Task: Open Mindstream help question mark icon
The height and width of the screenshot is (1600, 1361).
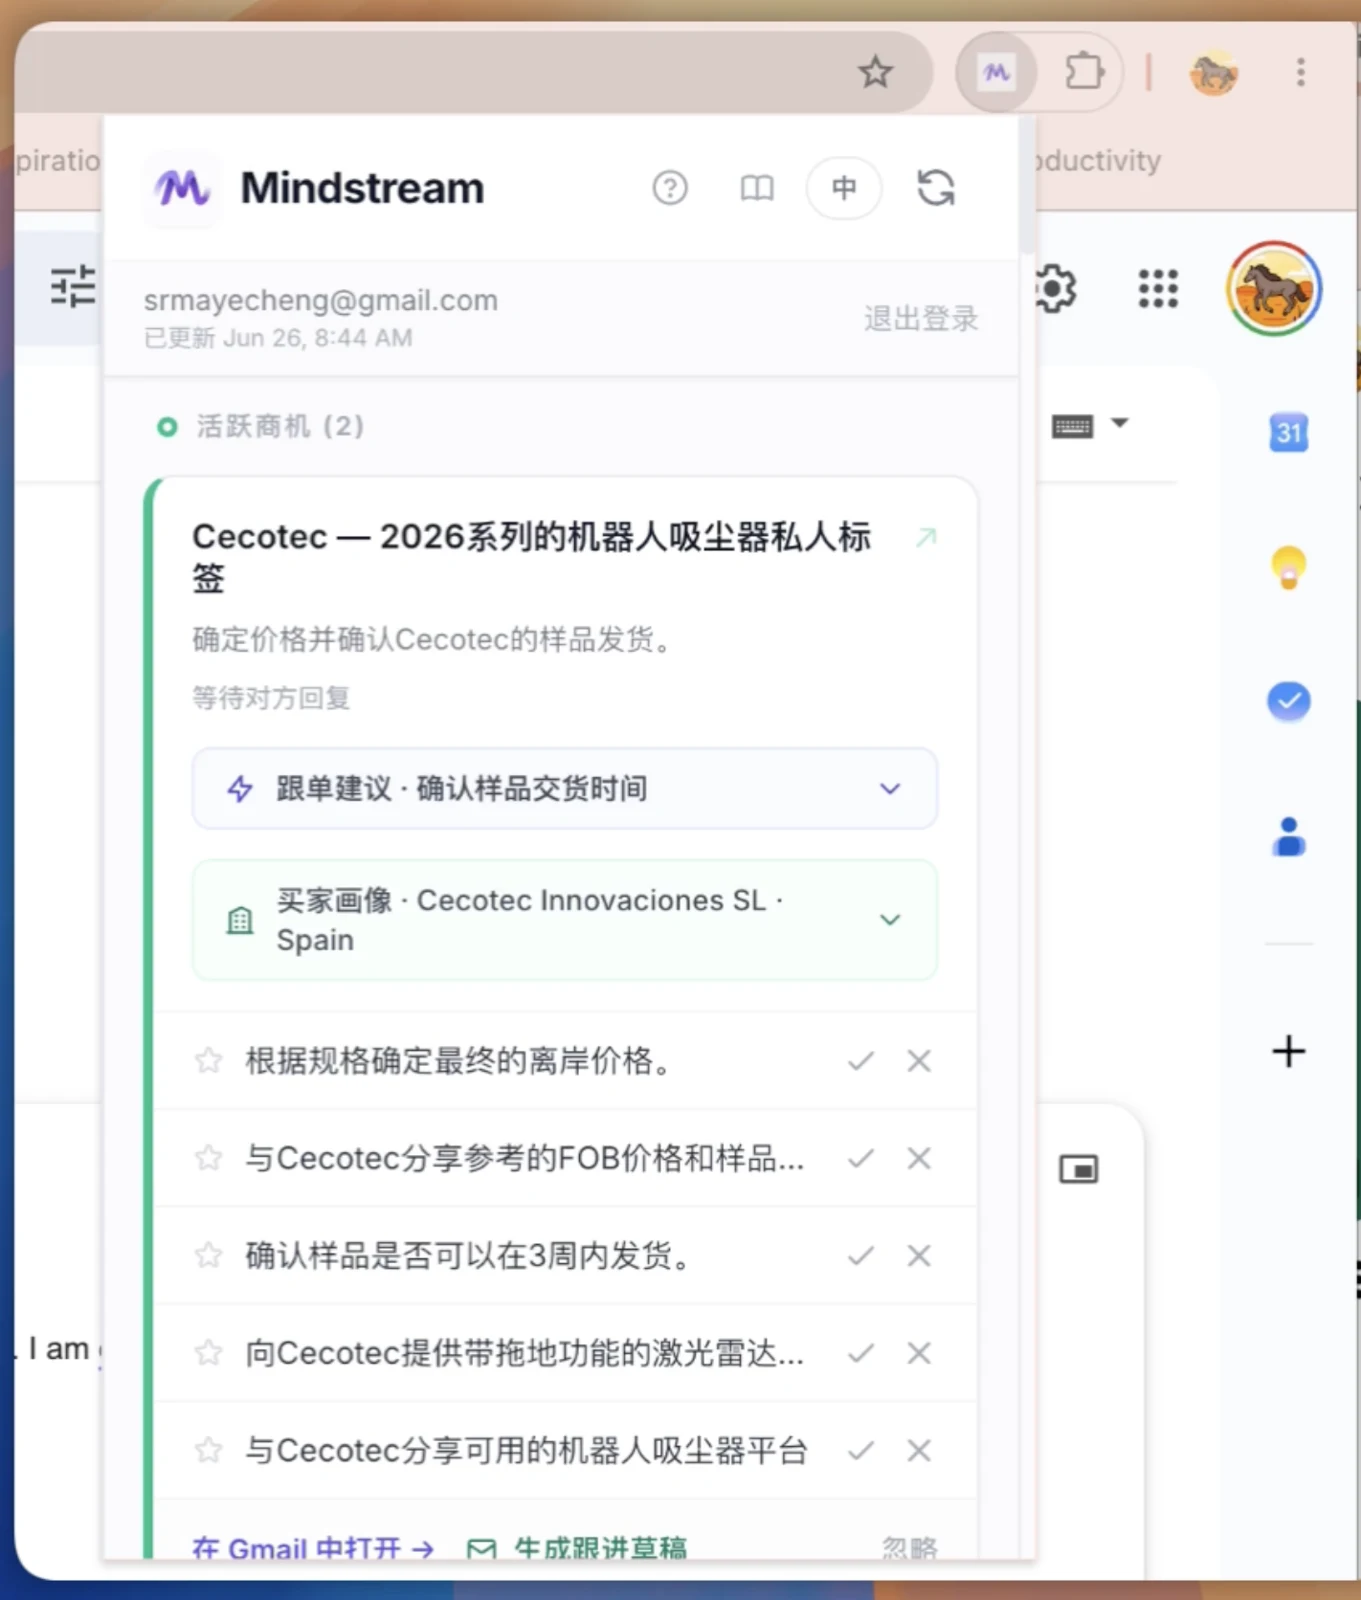Action: point(670,187)
